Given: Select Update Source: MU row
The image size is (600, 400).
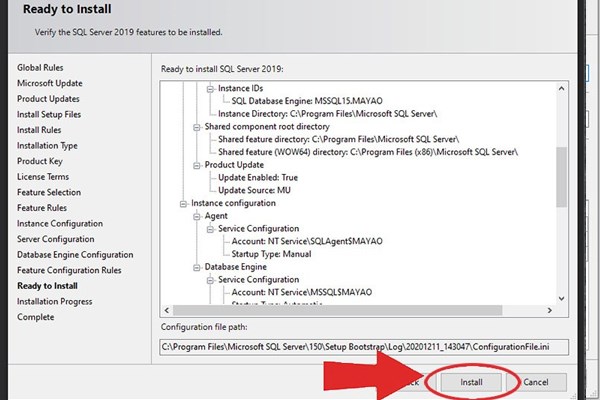Looking at the screenshot, I should [254, 191].
